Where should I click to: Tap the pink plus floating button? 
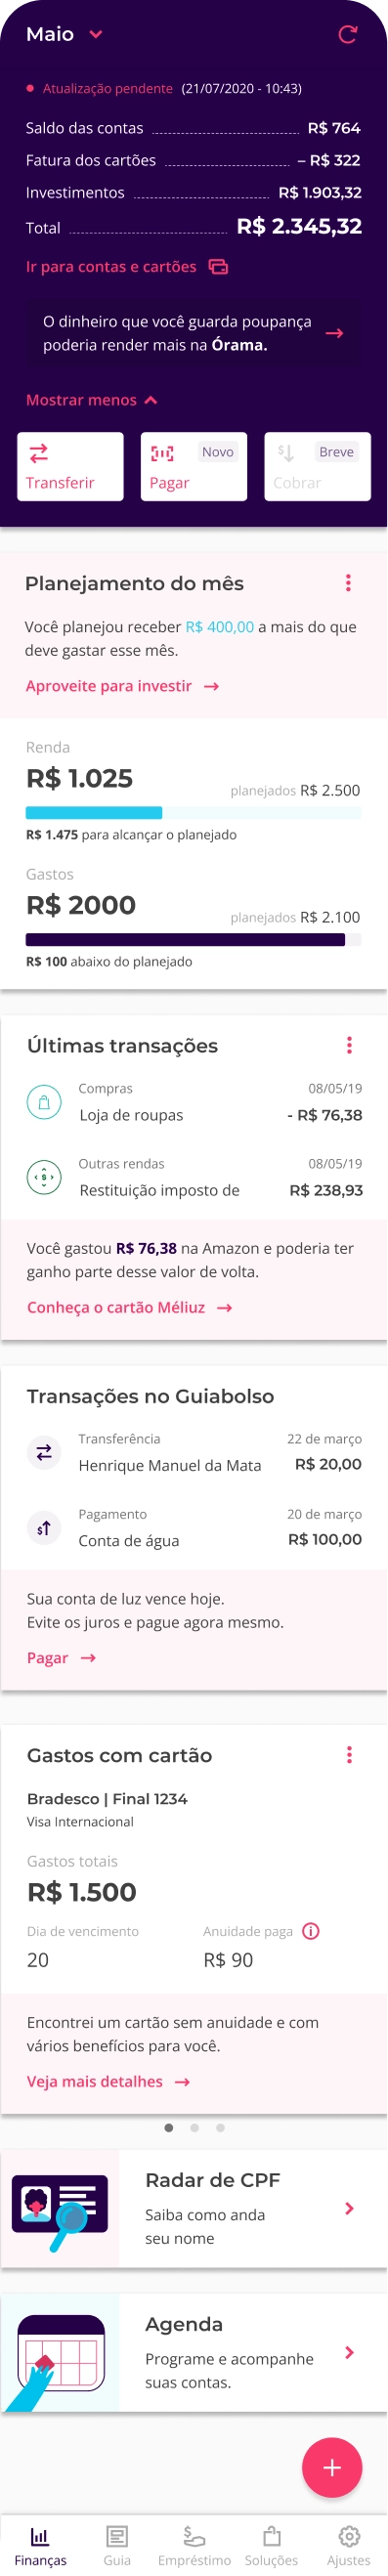332,2467
